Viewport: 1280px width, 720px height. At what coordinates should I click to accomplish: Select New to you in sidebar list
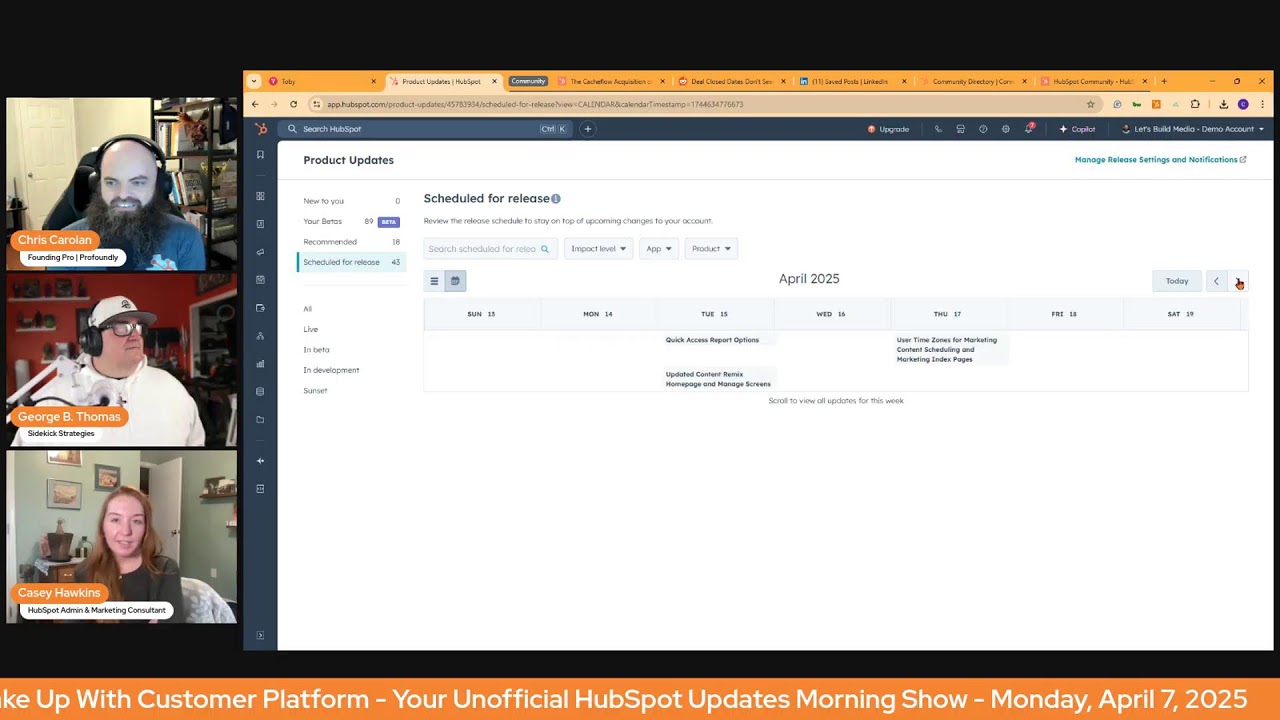[x=351, y=201]
